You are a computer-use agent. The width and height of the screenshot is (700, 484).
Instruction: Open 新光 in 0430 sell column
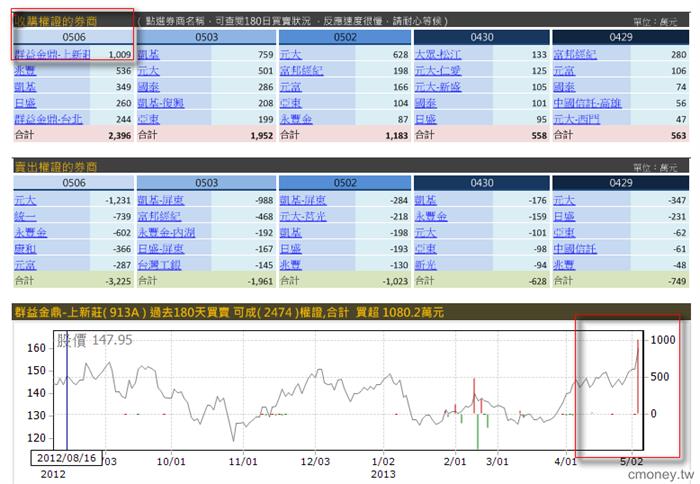click(424, 264)
